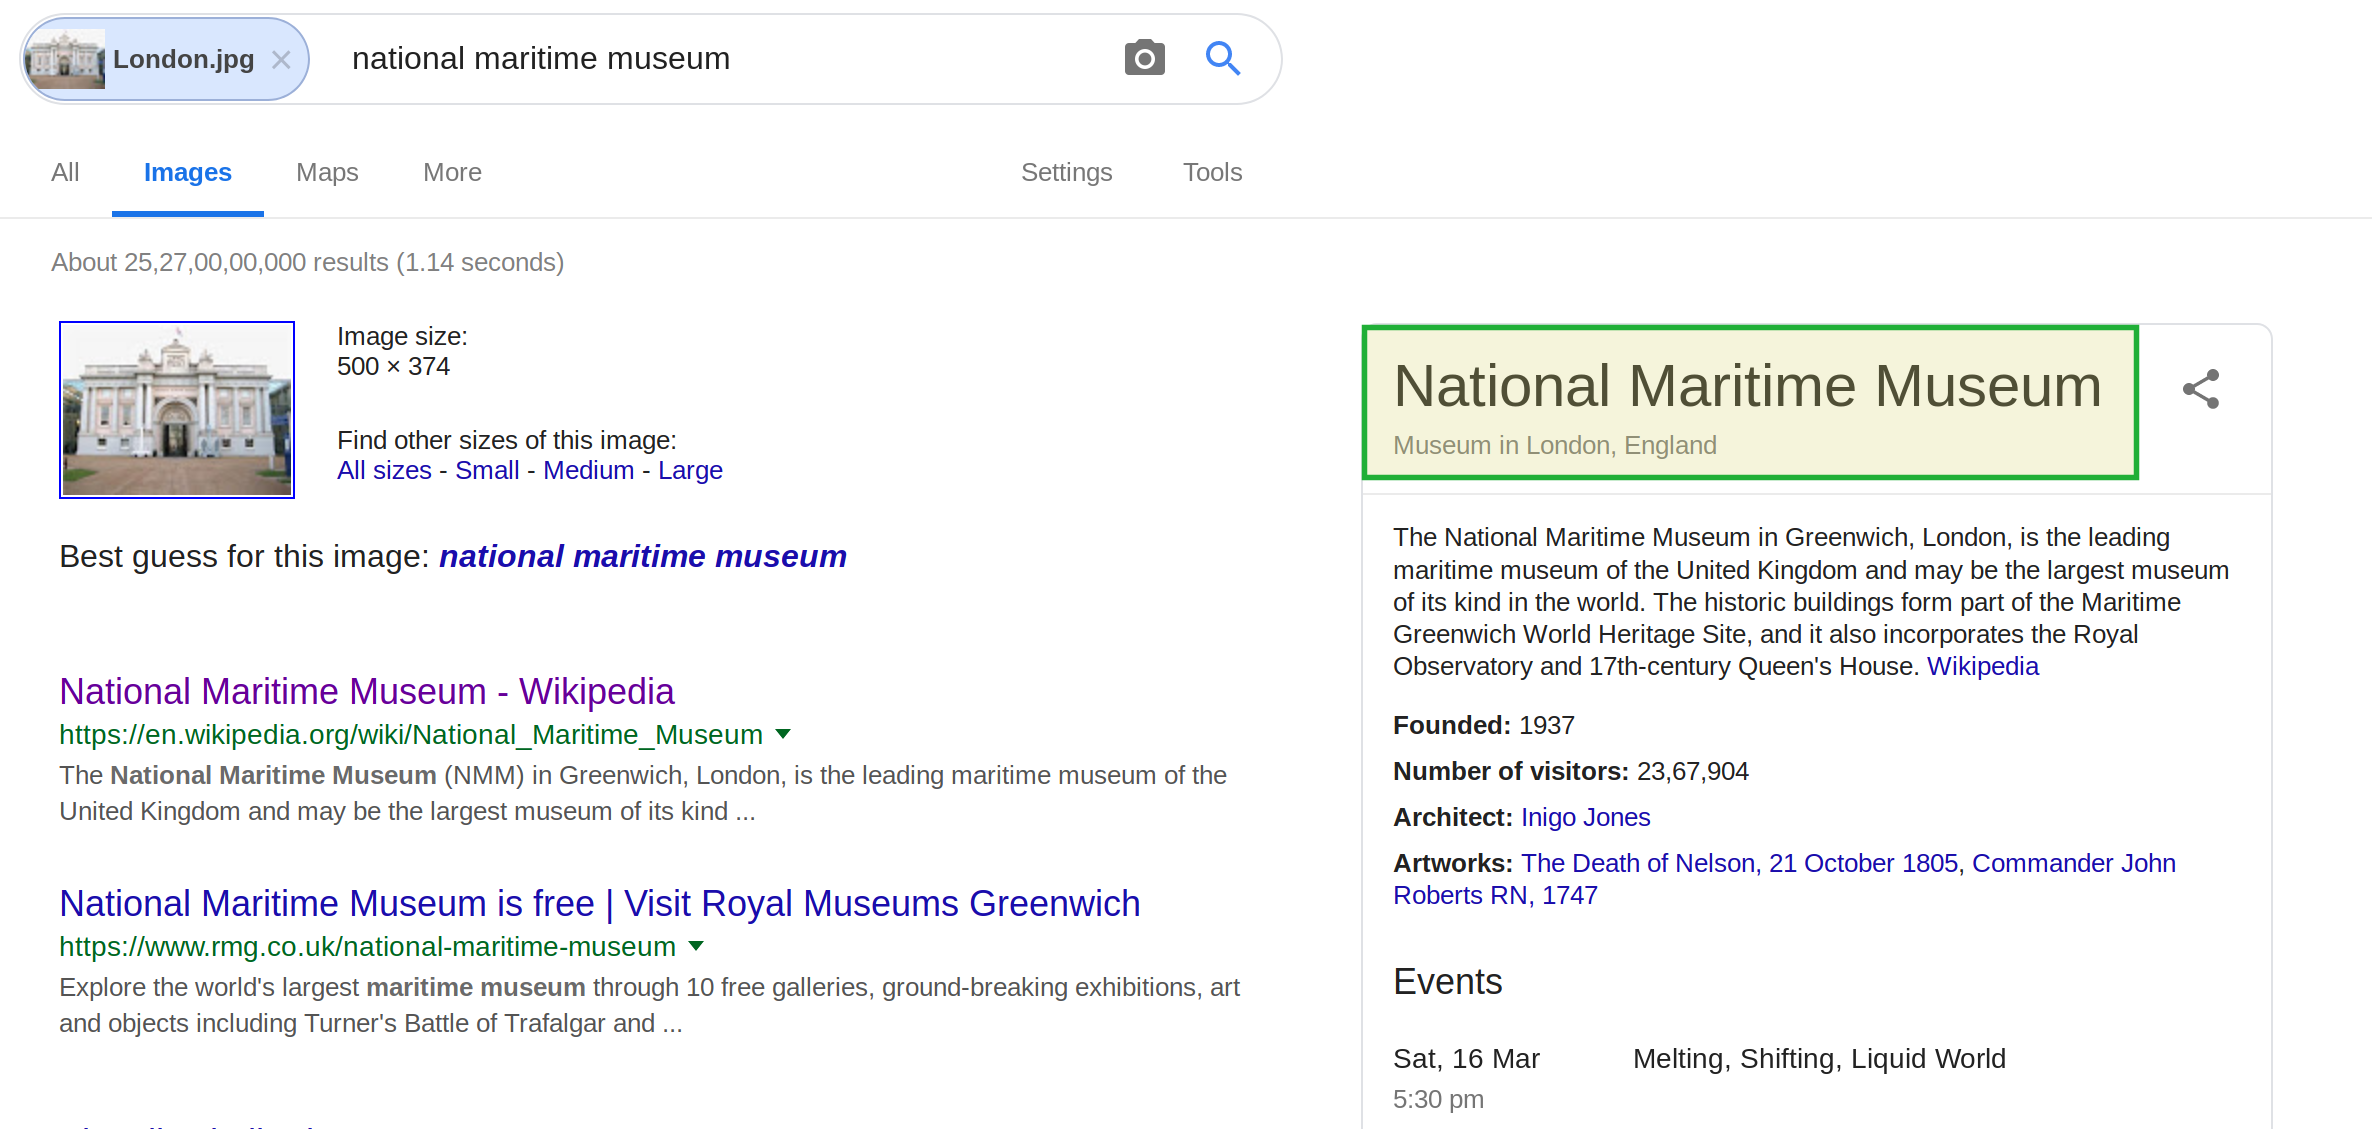Click the search text input field

click(x=720, y=59)
